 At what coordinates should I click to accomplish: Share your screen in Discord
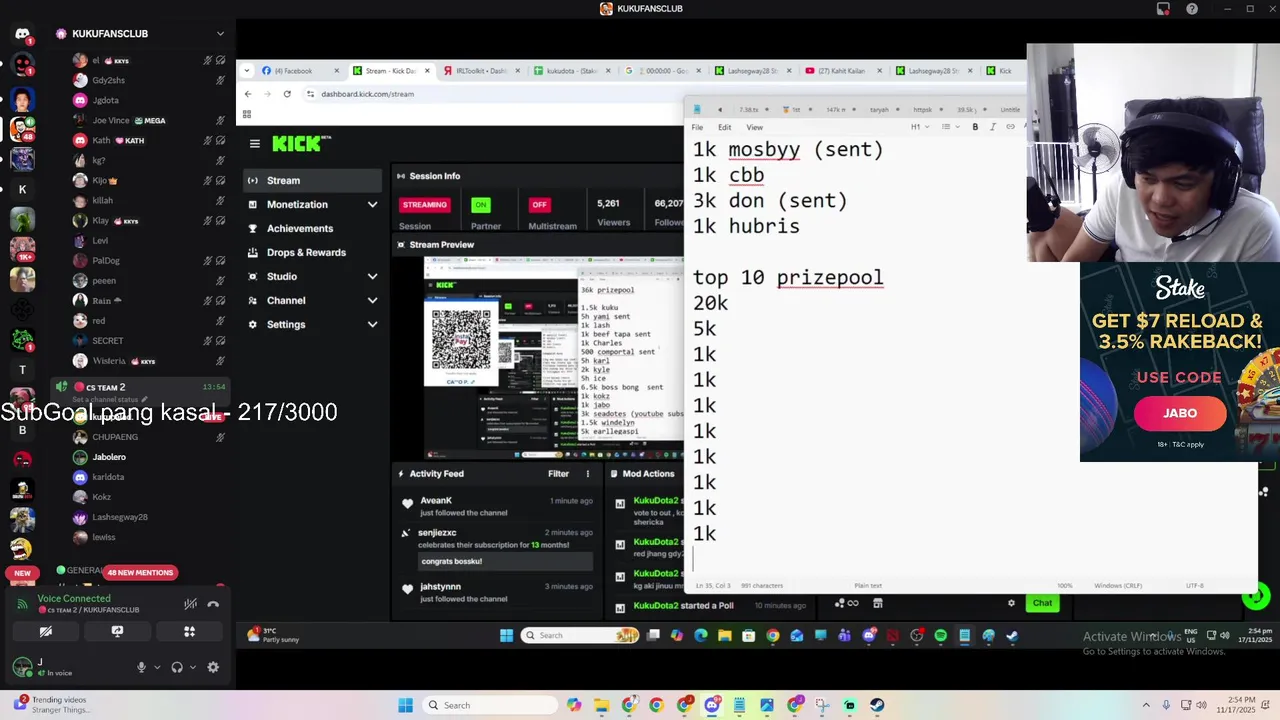click(x=117, y=631)
